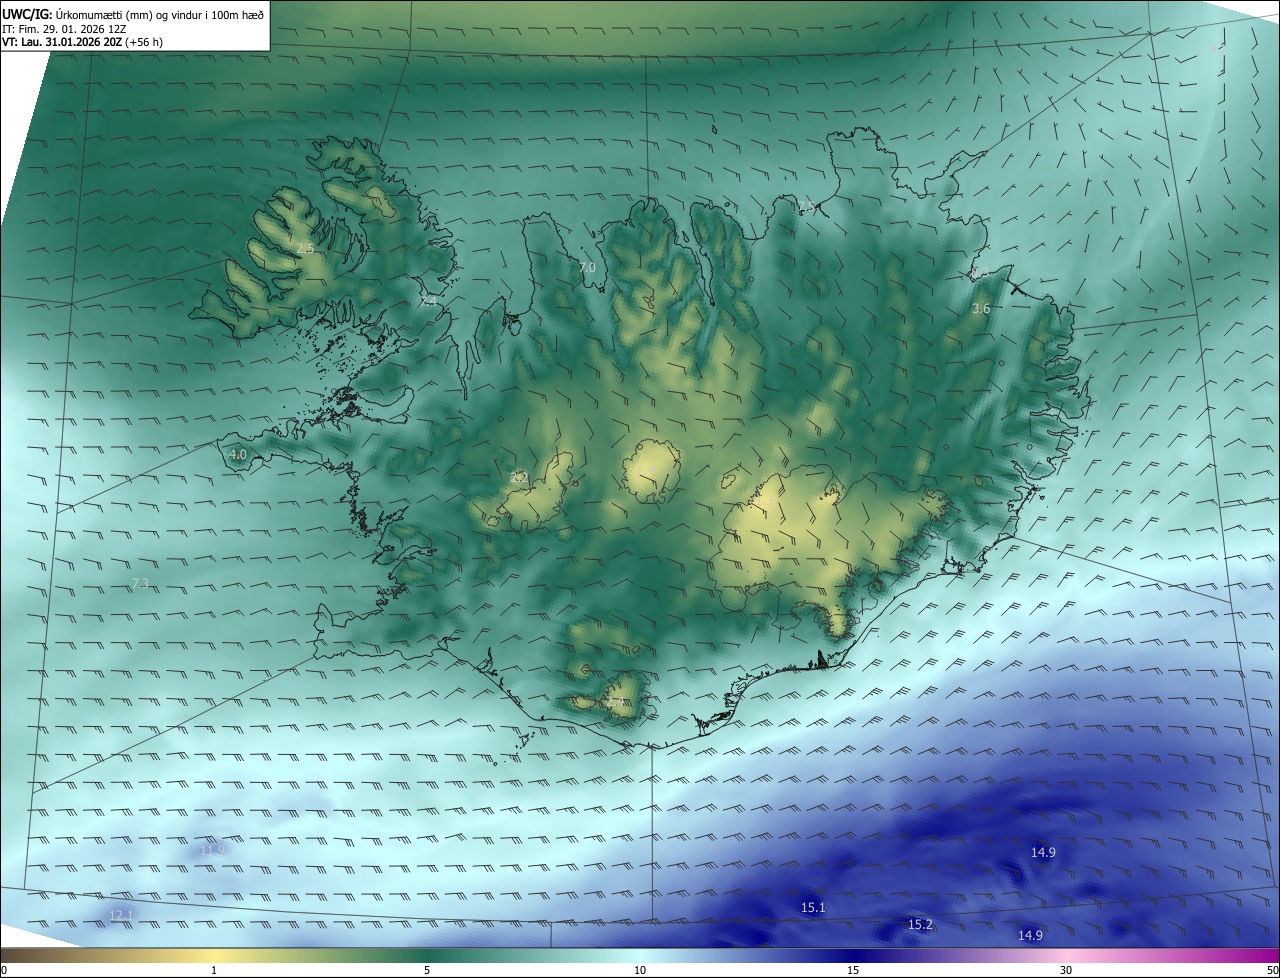Viewport: 1280px width, 978px height.
Task: Select the 30 tick label on the legend
Action: point(1066,970)
